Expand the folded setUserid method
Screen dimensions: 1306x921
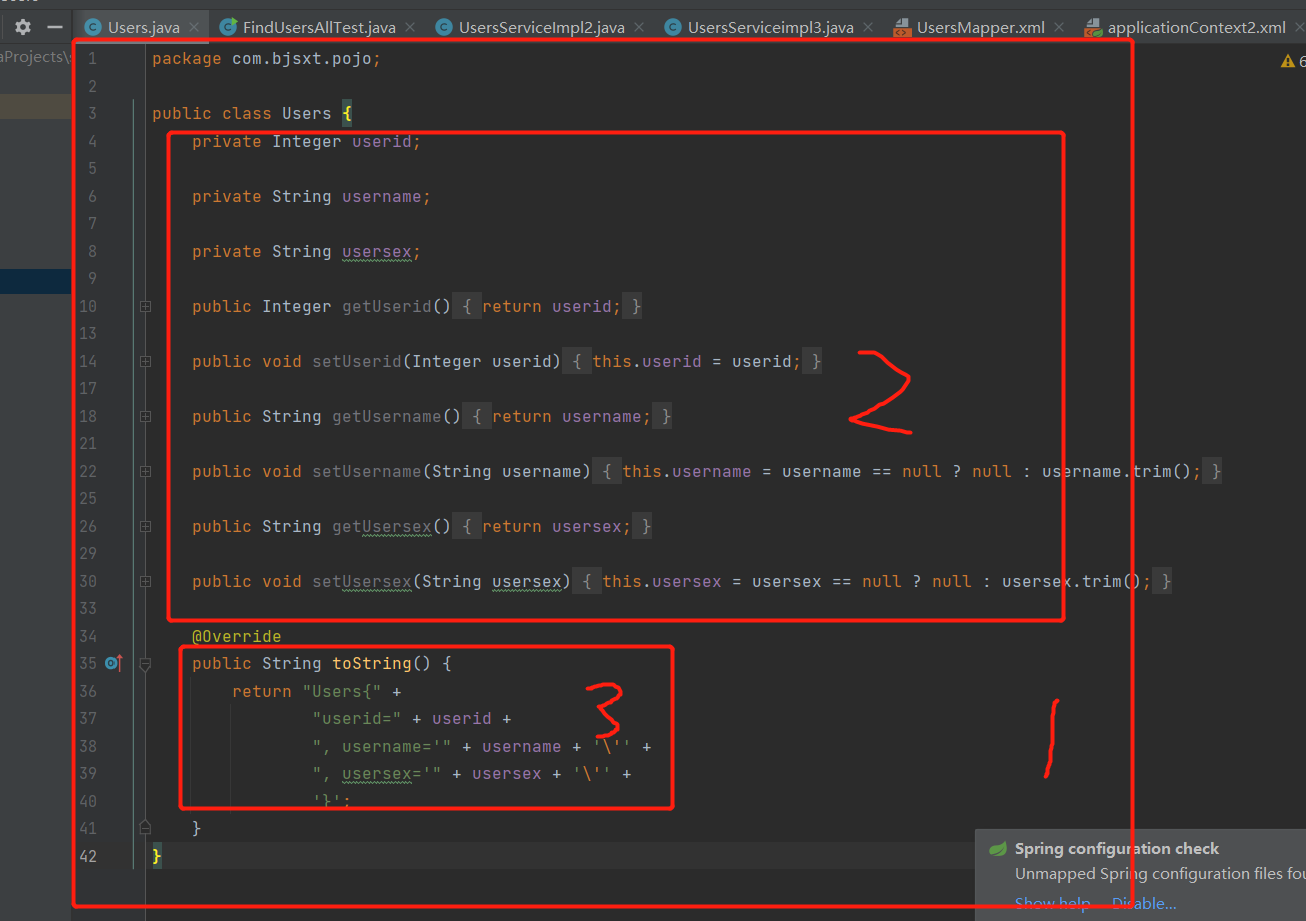coord(145,362)
